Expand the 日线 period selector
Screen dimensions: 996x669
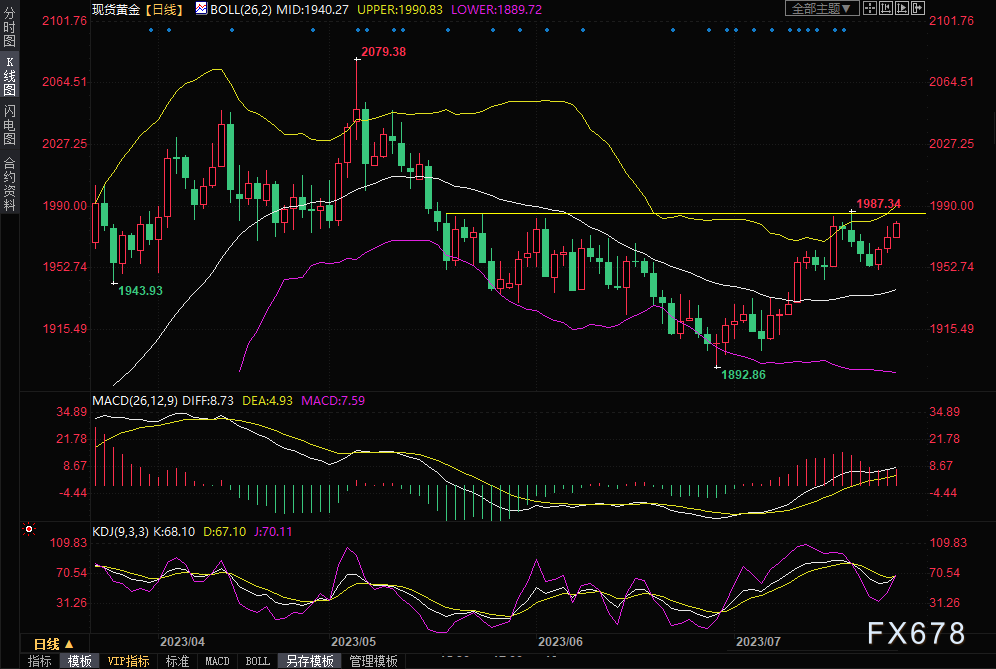click(x=46, y=643)
